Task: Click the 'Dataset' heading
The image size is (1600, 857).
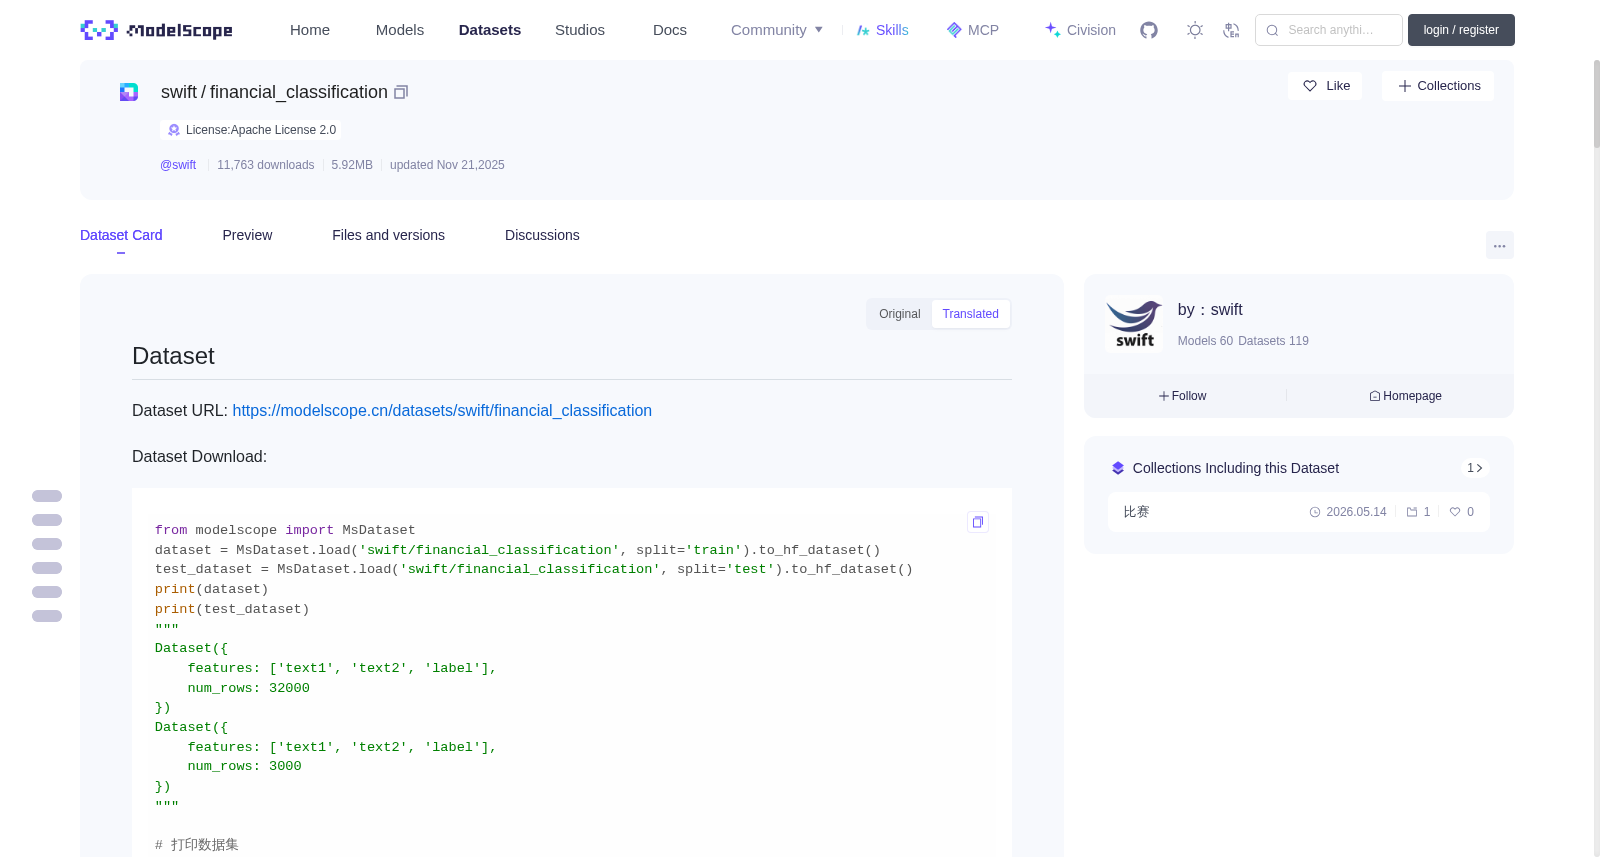Action: (173, 356)
